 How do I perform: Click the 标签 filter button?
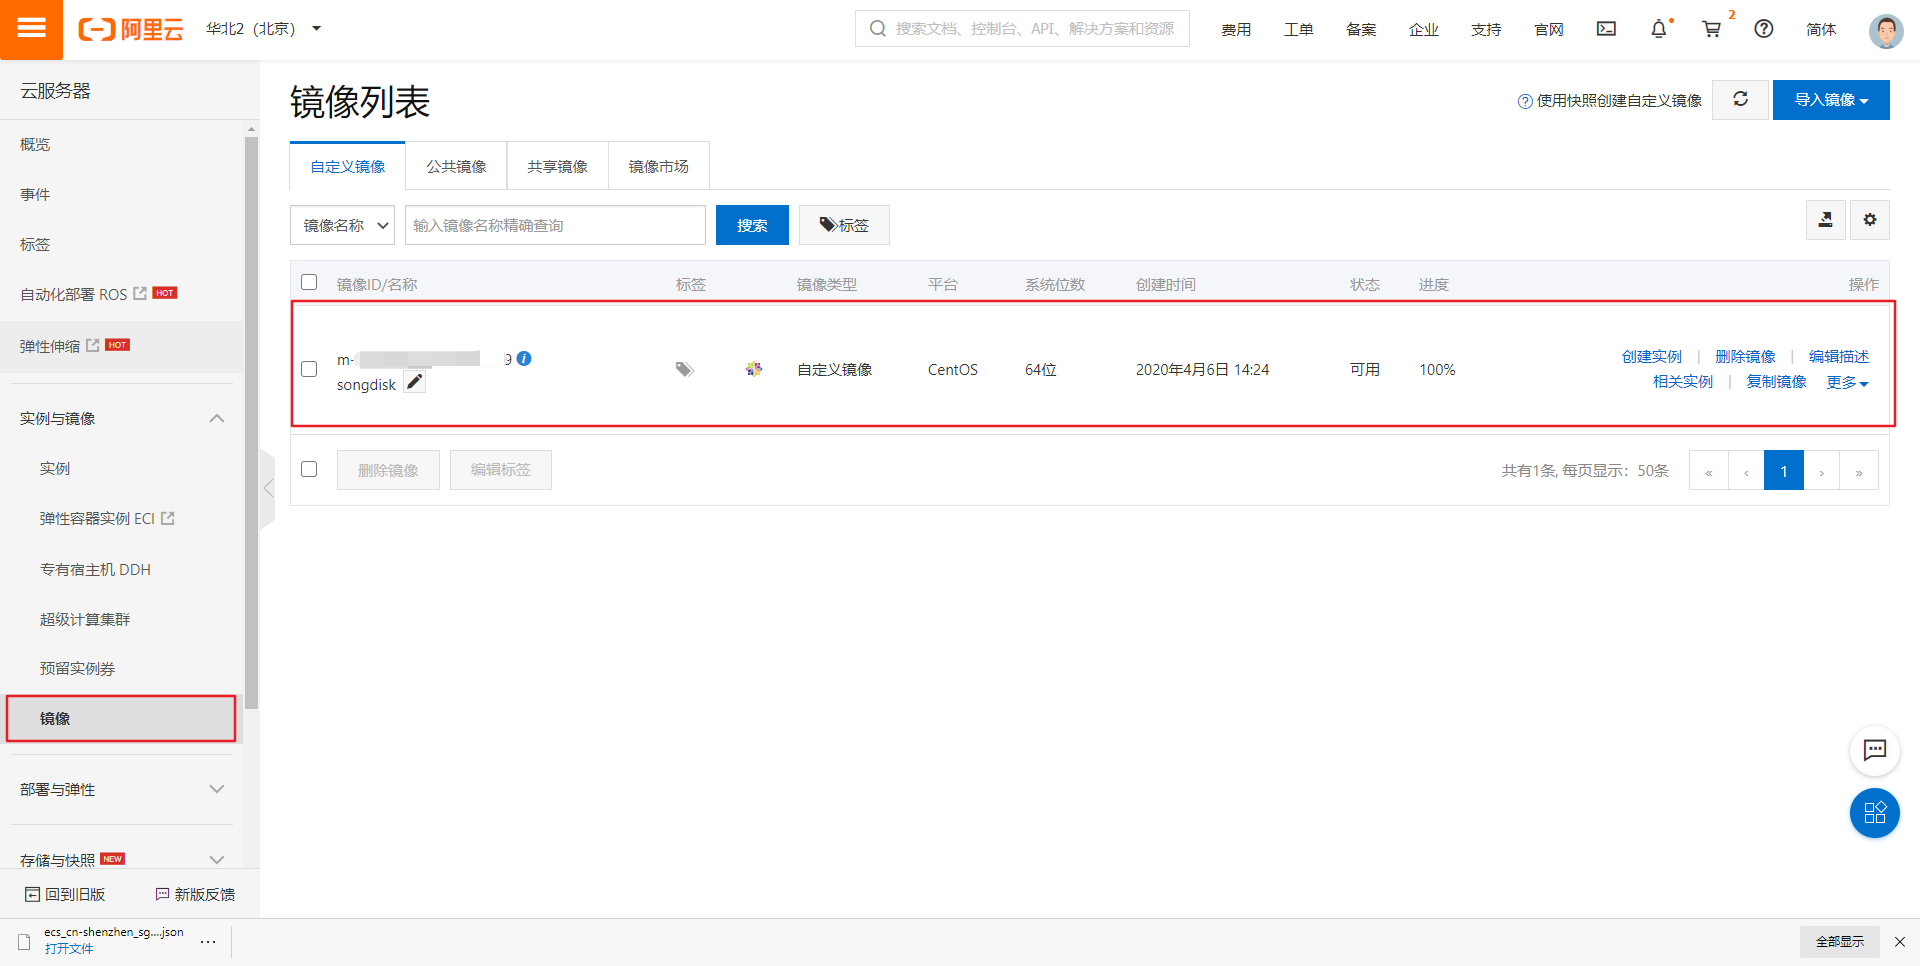844,225
